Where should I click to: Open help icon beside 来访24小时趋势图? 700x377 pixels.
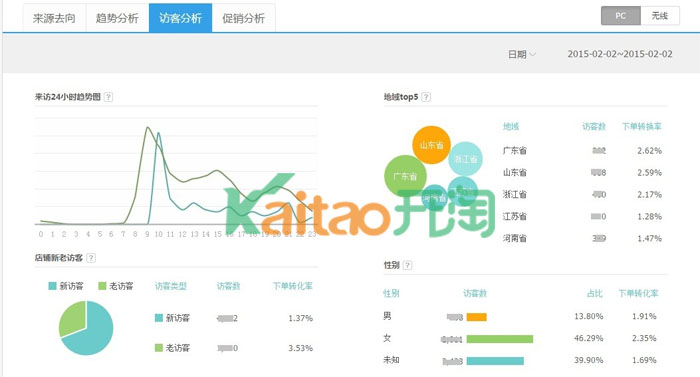coord(108,97)
